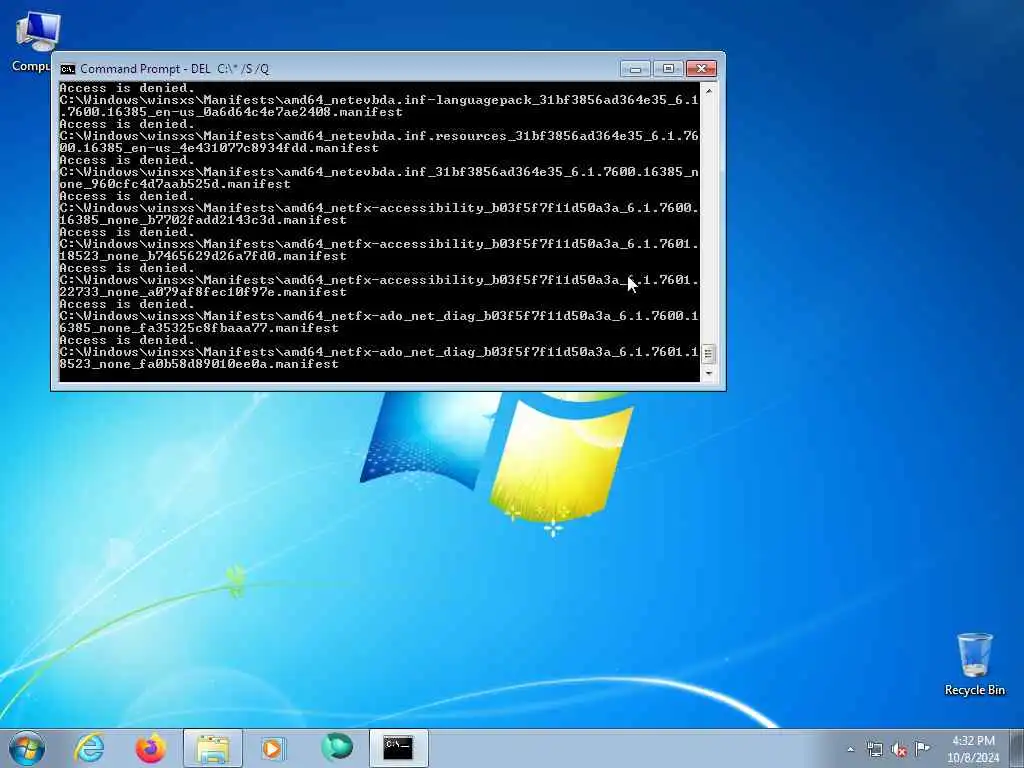The image size is (1024, 768).
Task: Click the first 'Access is denied.' line
Action: pyautogui.click(x=127, y=88)
